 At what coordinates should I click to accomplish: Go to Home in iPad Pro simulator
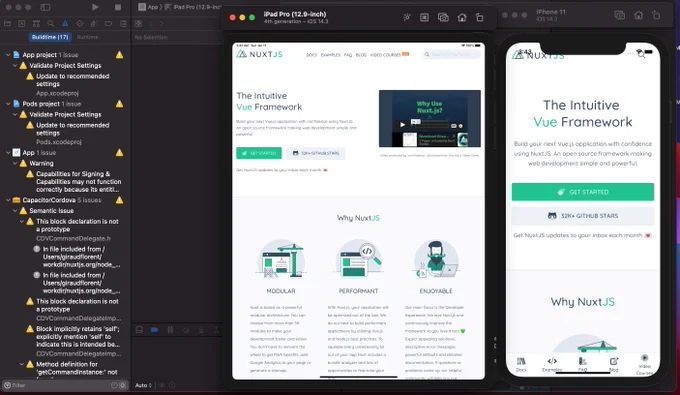pyautogui.click(x=462, y=17)
